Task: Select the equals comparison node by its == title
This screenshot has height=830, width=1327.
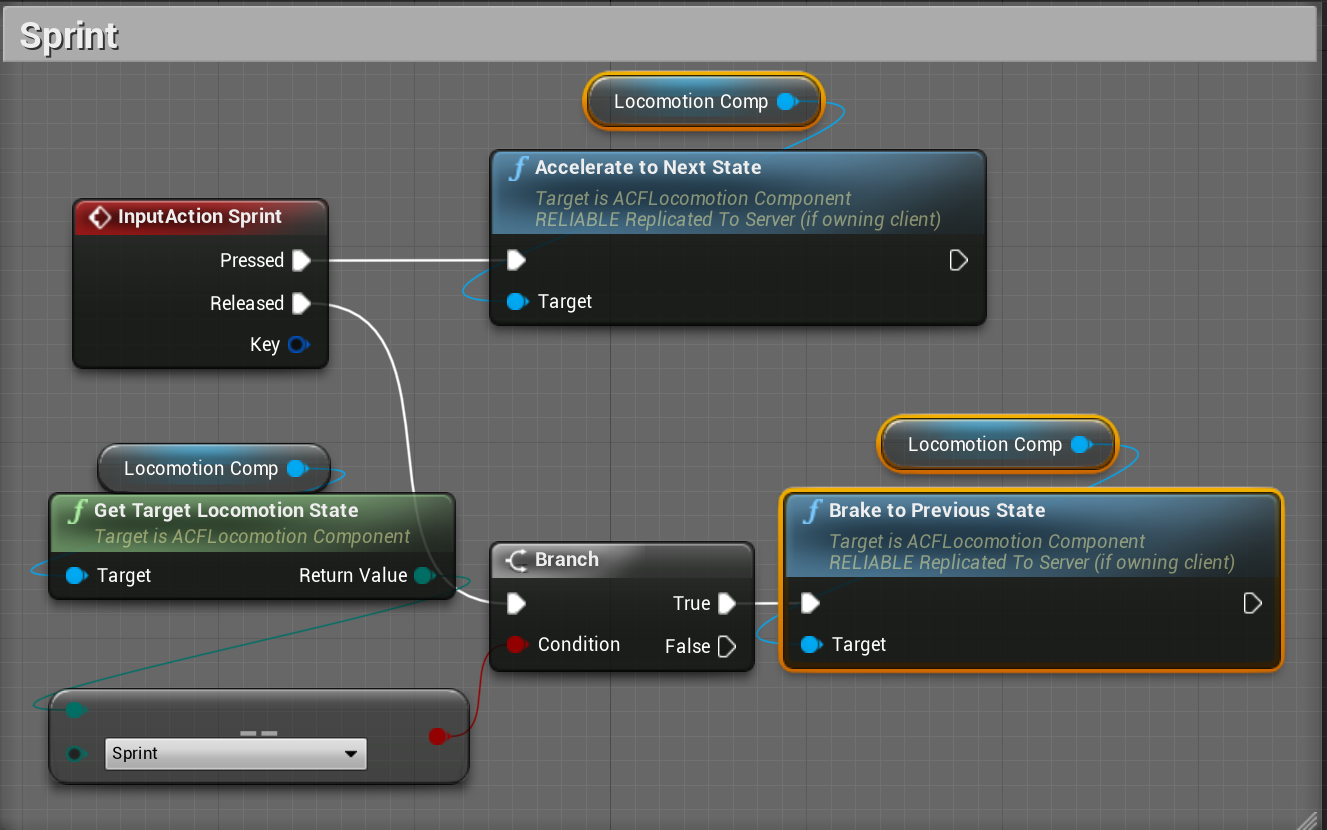Action: [x=259, y=733]
